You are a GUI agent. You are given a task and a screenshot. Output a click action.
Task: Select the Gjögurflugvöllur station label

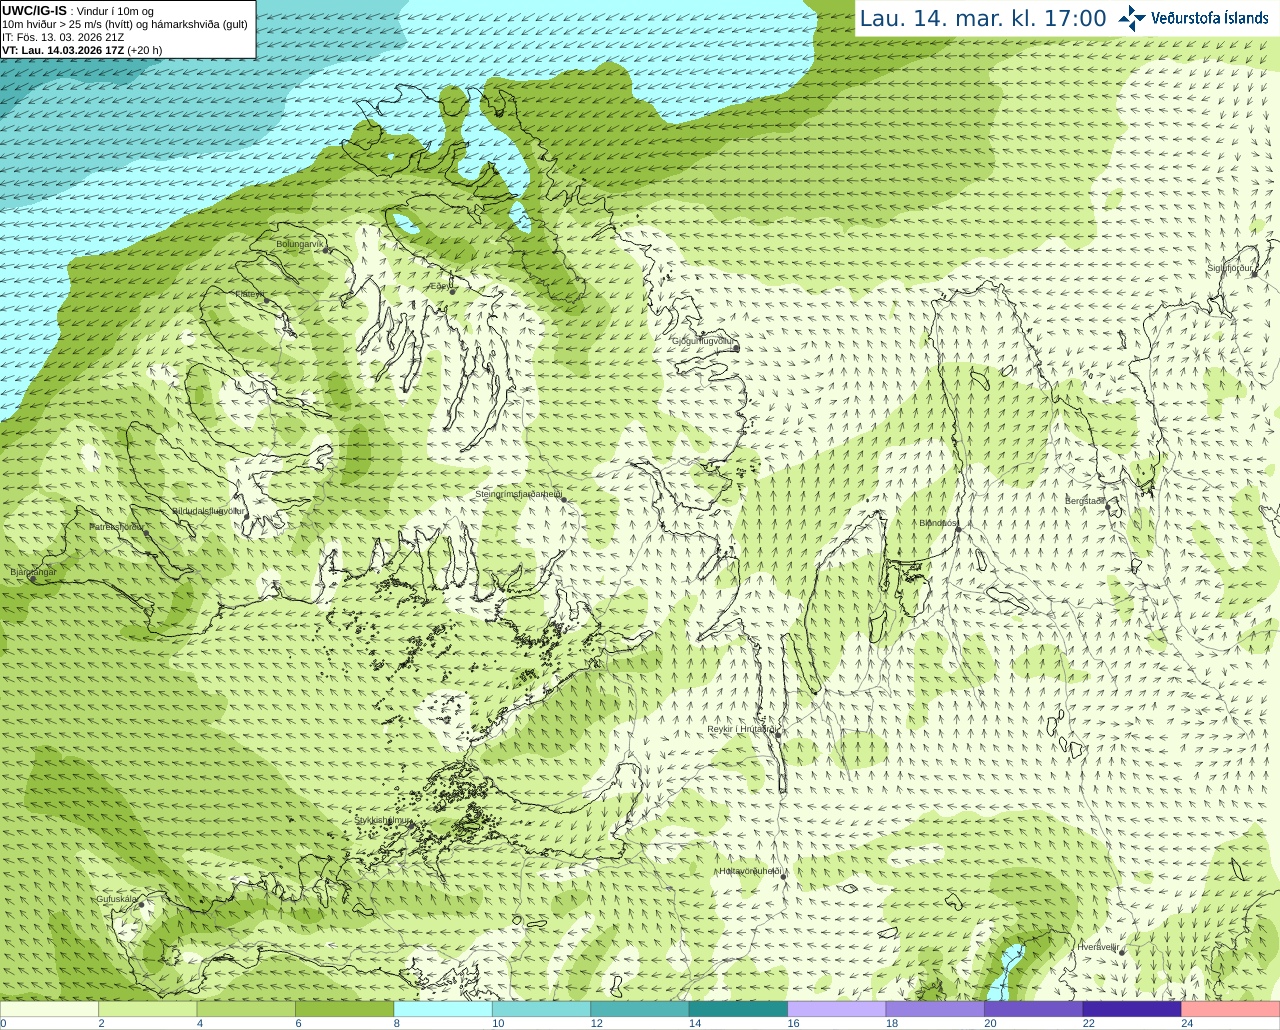[702, 341]
